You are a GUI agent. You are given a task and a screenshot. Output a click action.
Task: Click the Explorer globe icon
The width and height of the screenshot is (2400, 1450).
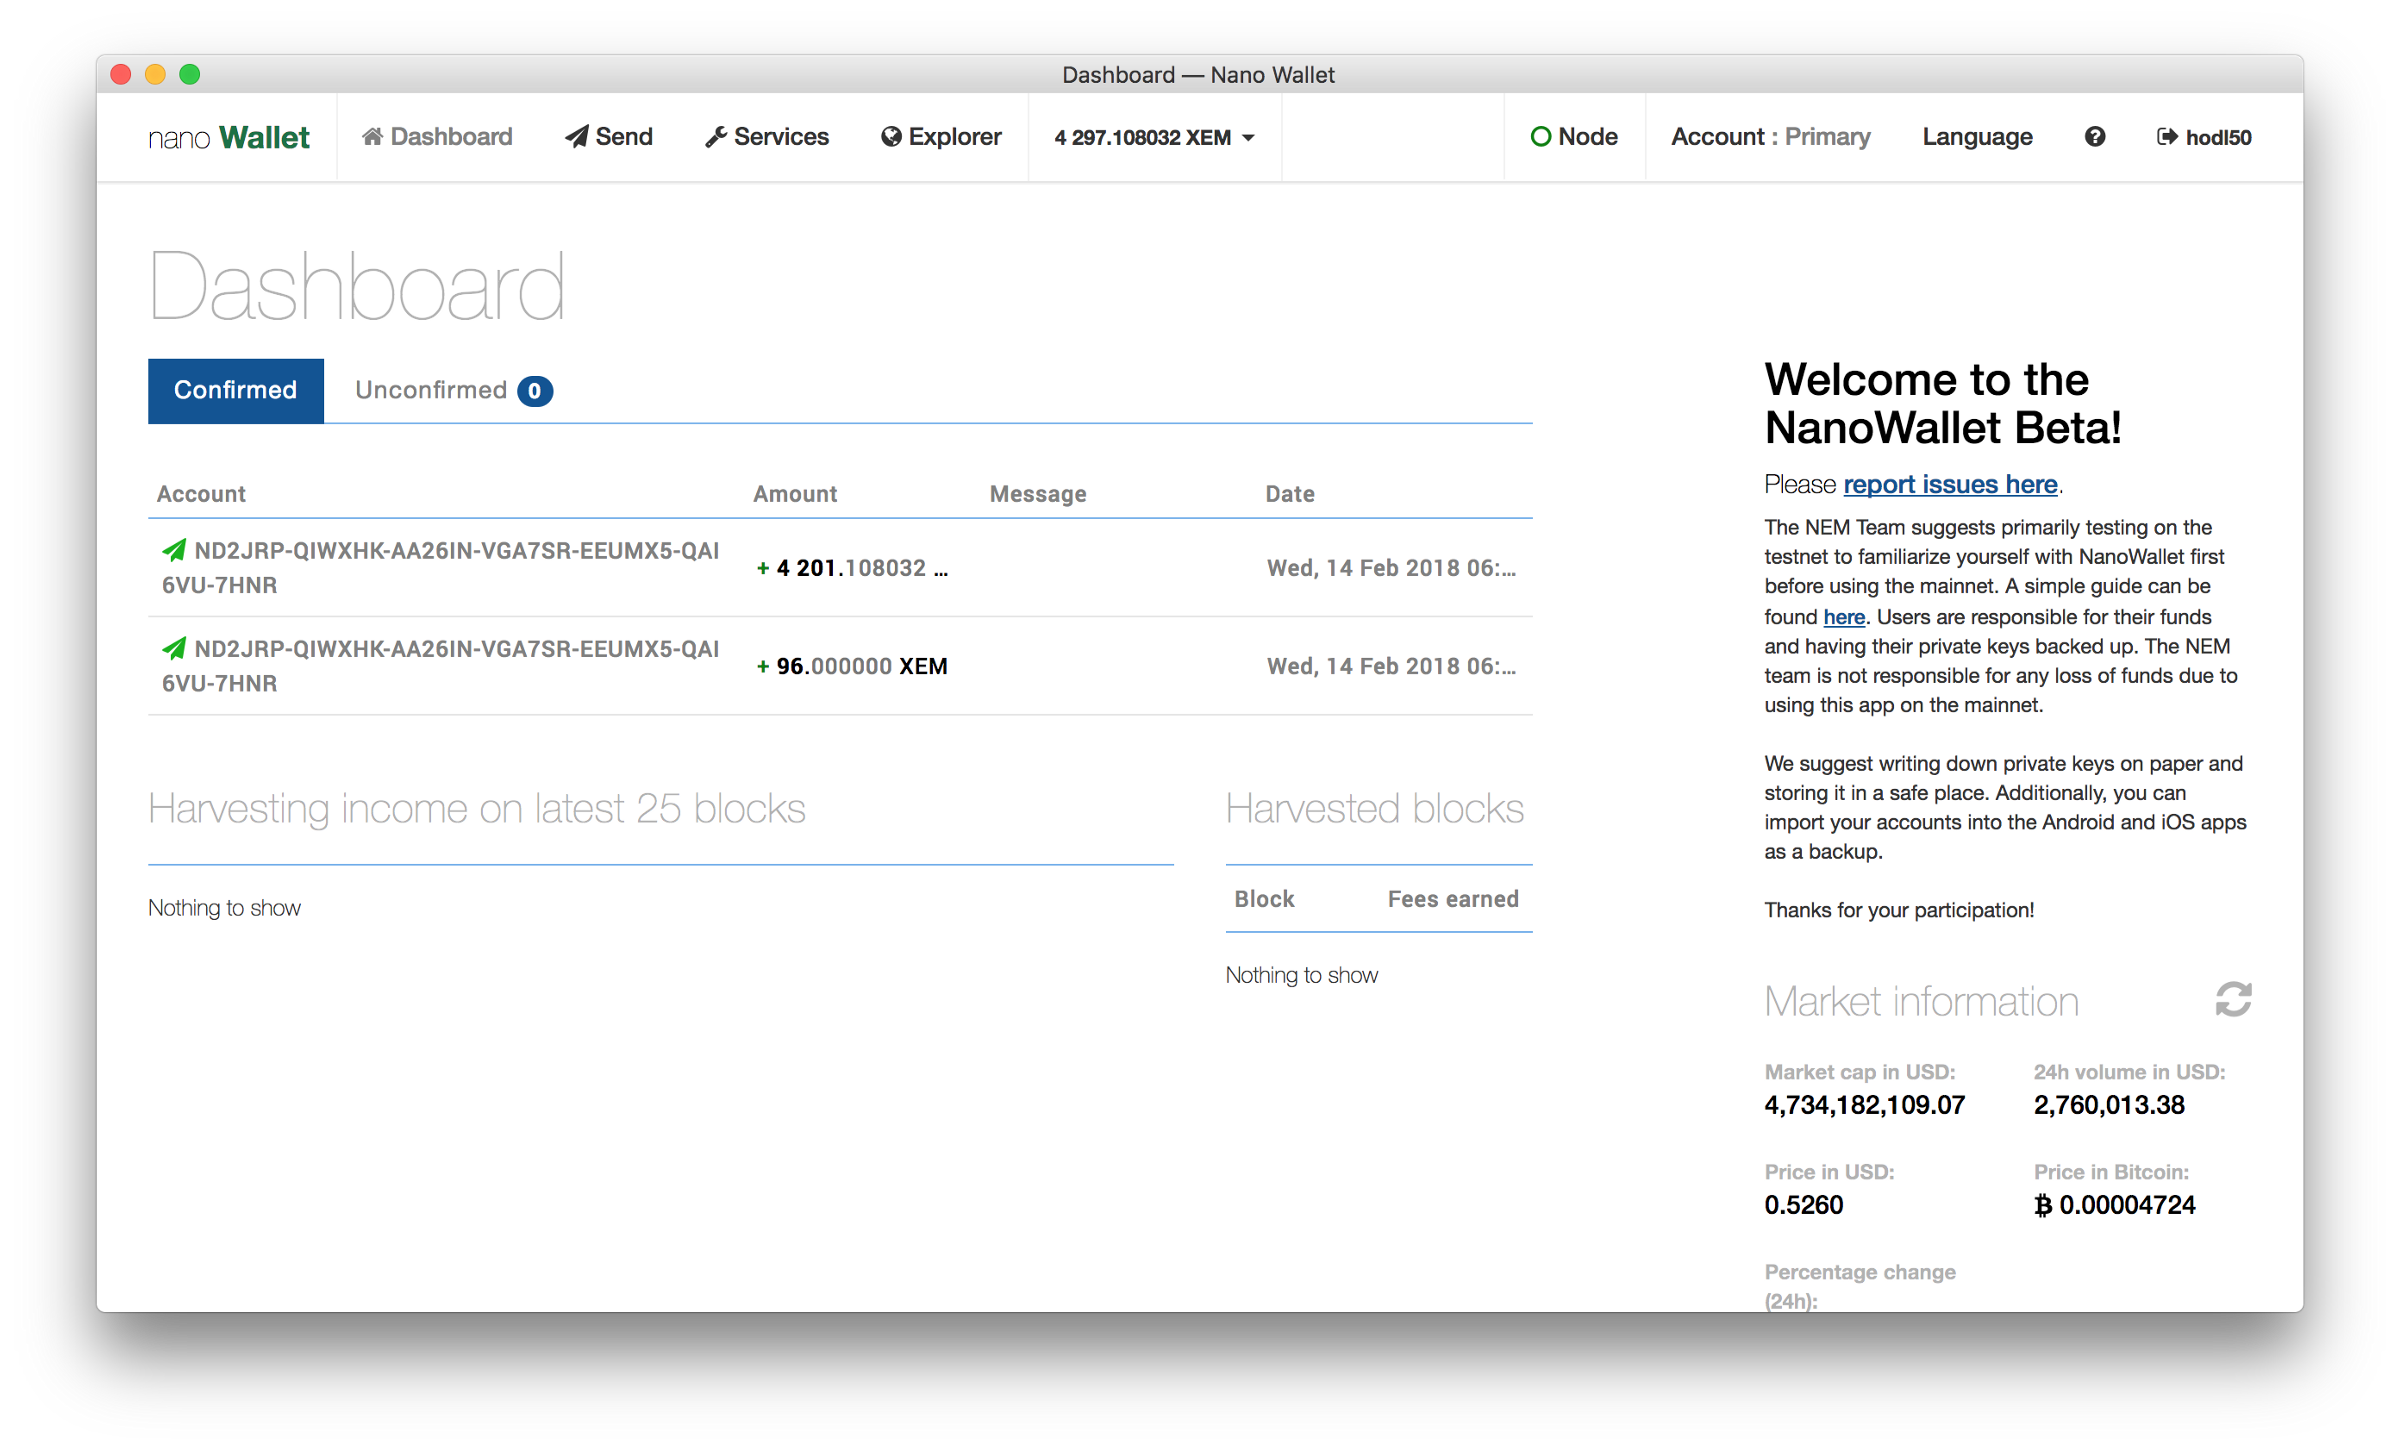click(891, 137)
